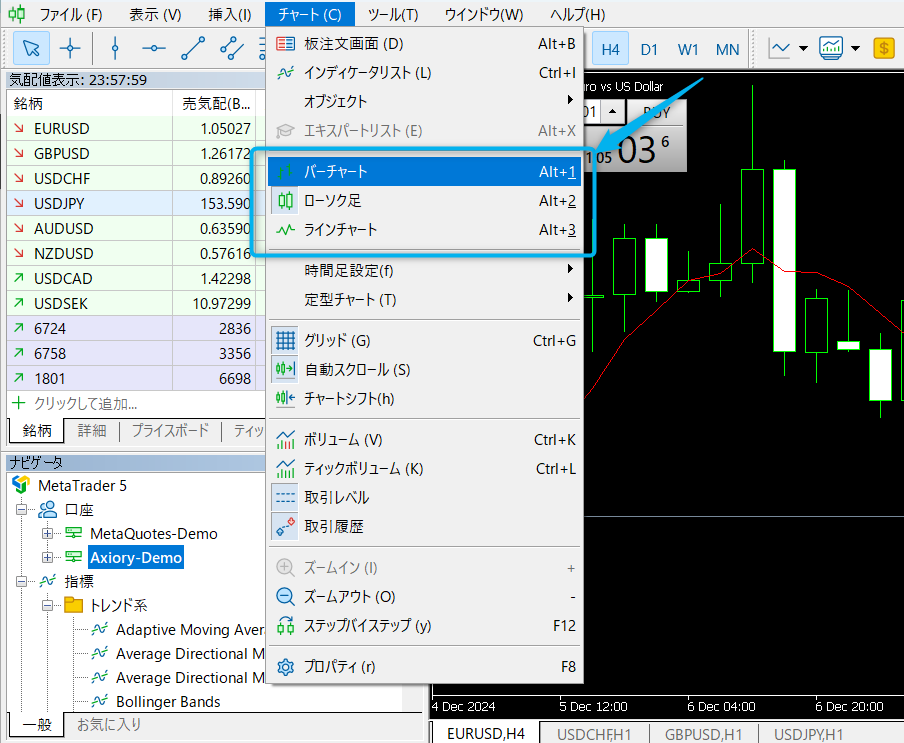Viewport: 904px width, 743px height.
Task: Click the BUY one-click trading button
Action: click(656, 112)
